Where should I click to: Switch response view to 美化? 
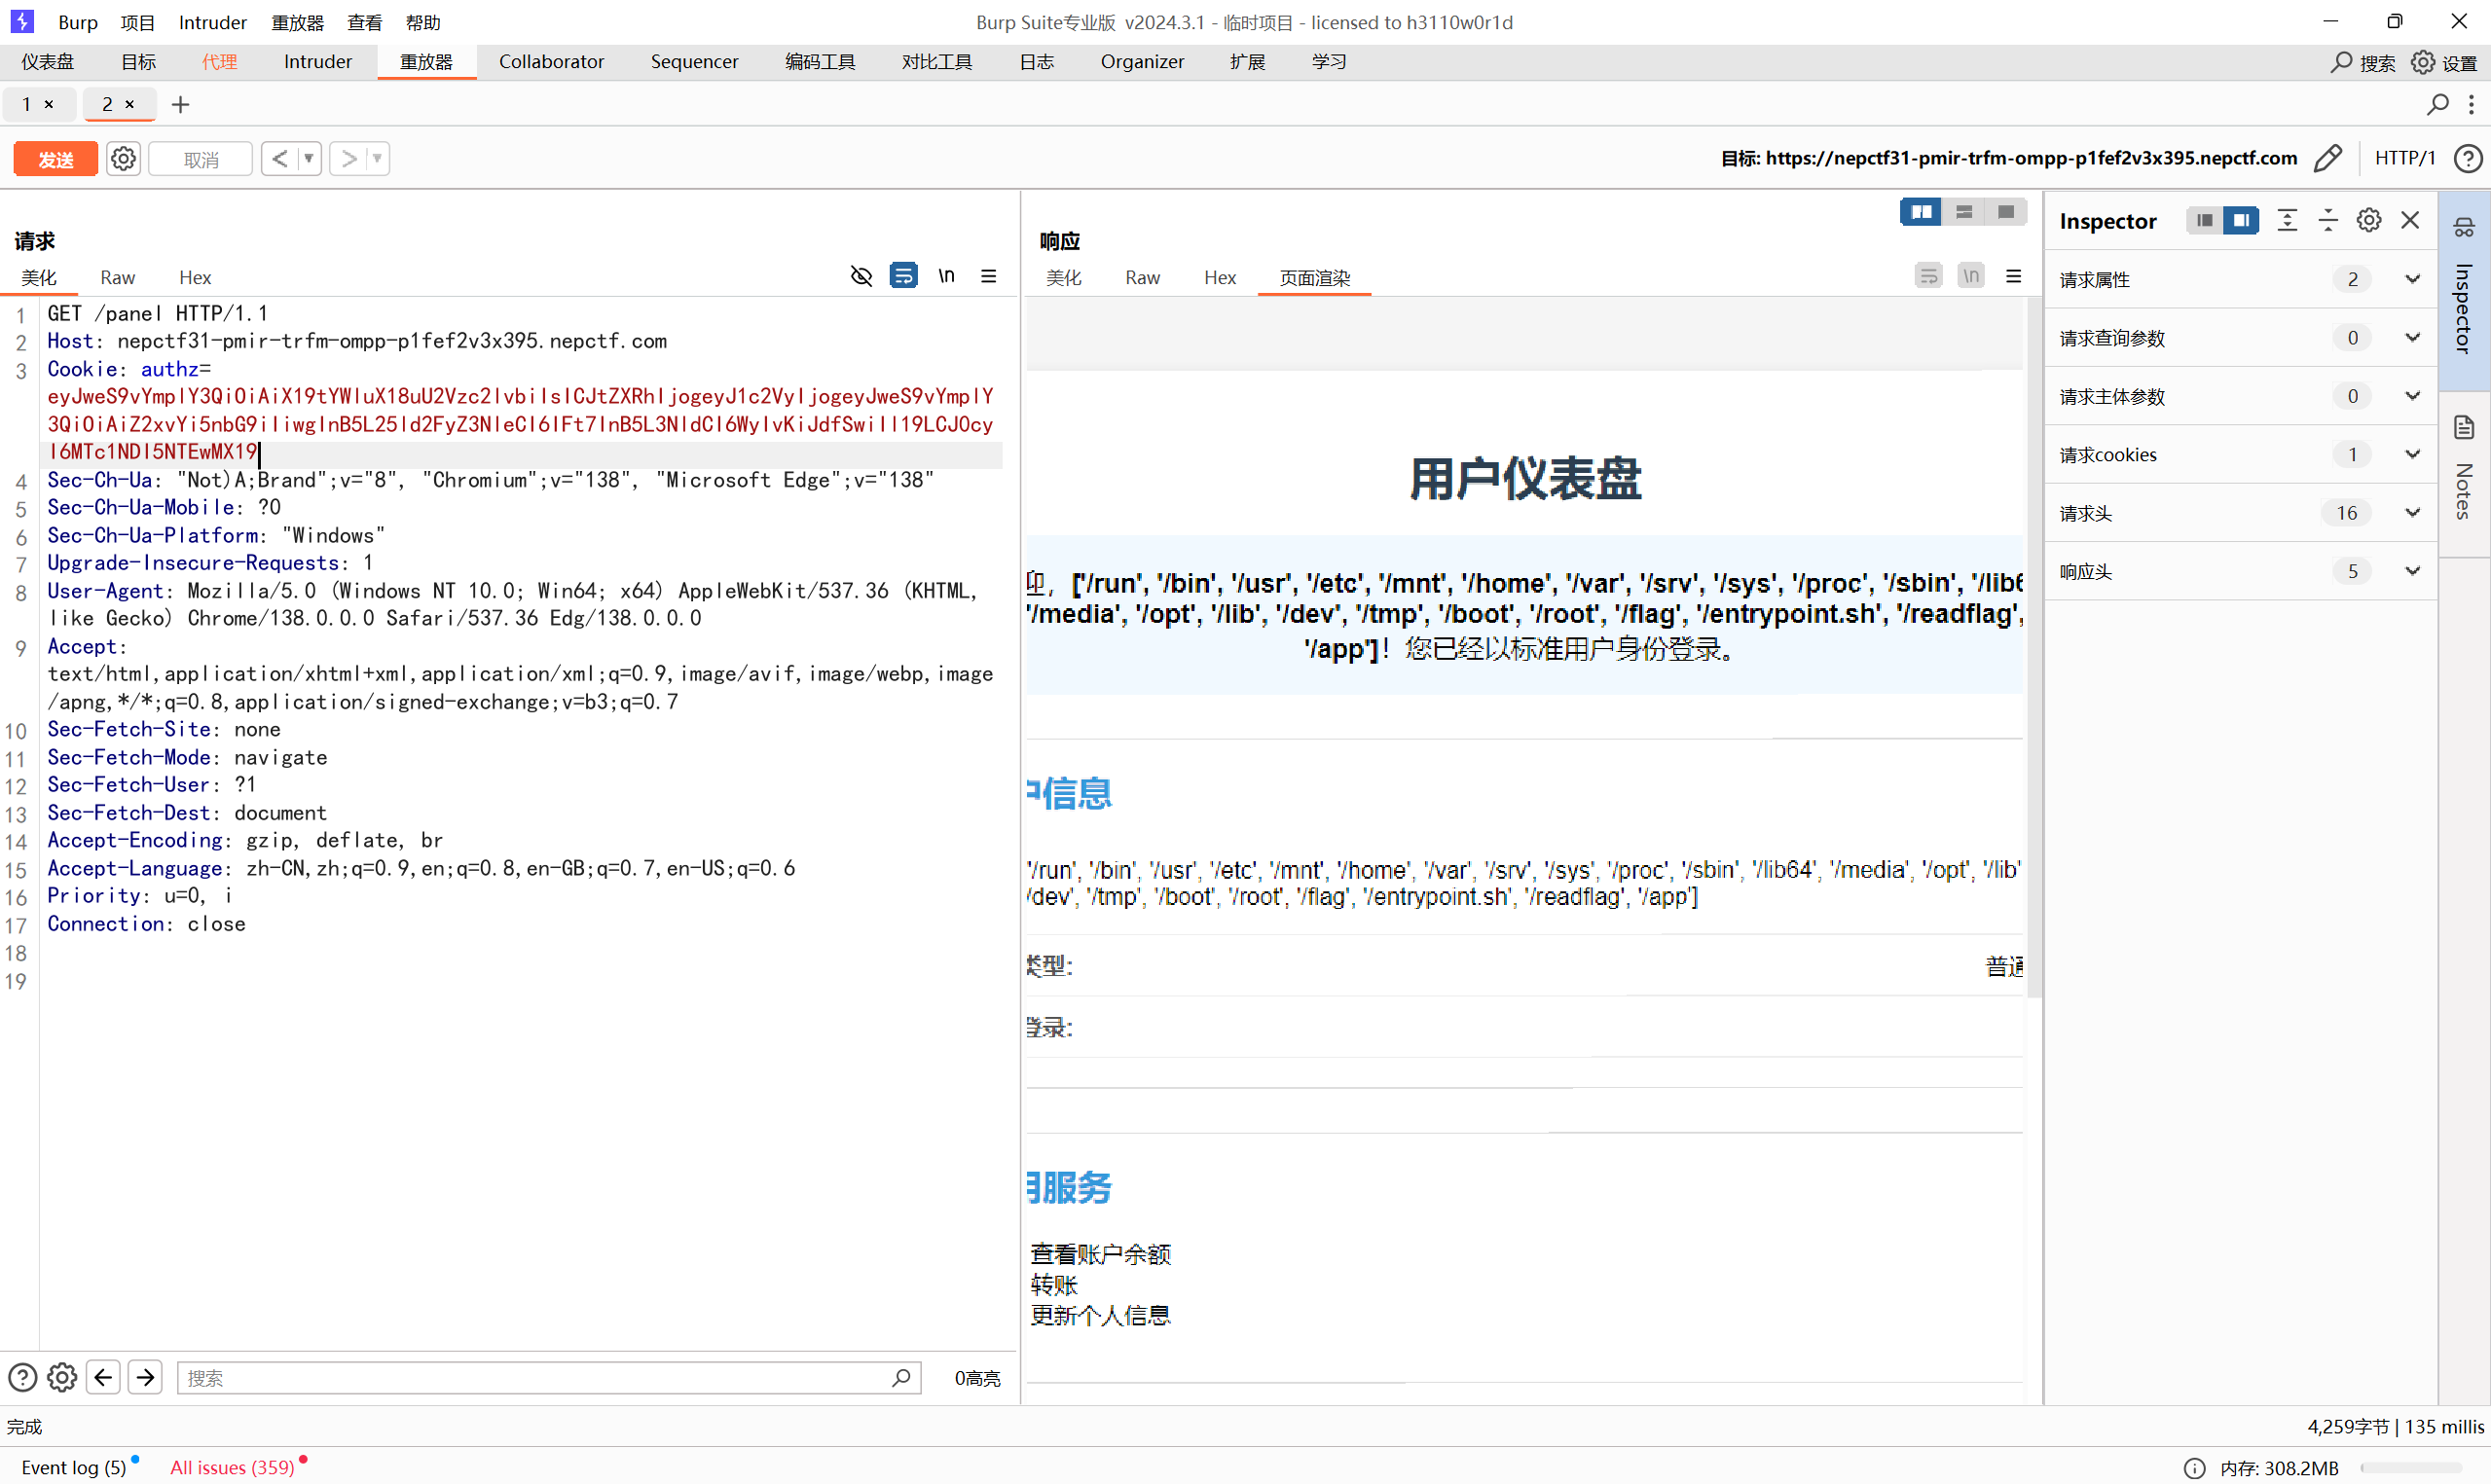coord(1063,277)
